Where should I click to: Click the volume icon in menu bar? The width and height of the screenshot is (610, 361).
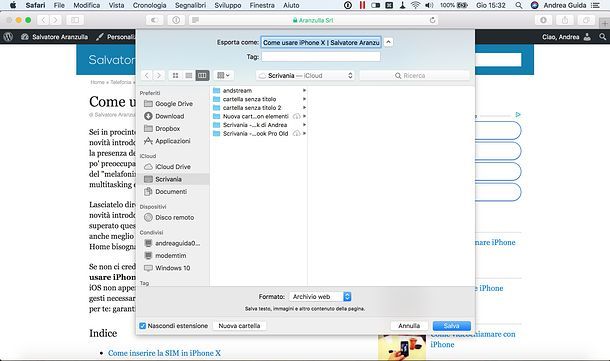[x=429, y=5]
